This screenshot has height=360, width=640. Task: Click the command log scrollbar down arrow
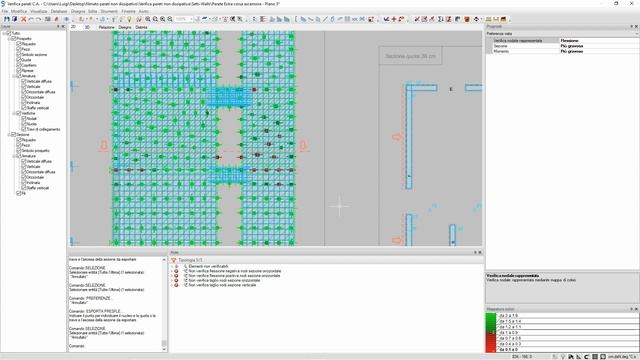(164, 349)
